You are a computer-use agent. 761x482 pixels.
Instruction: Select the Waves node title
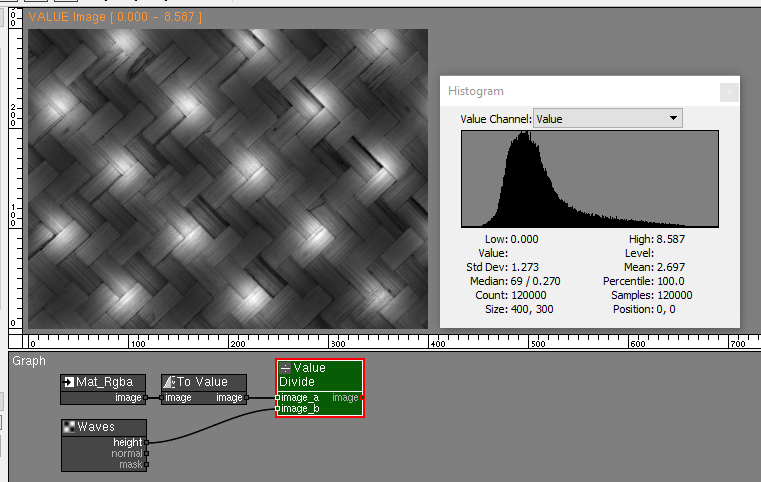[x=96, y=427]
